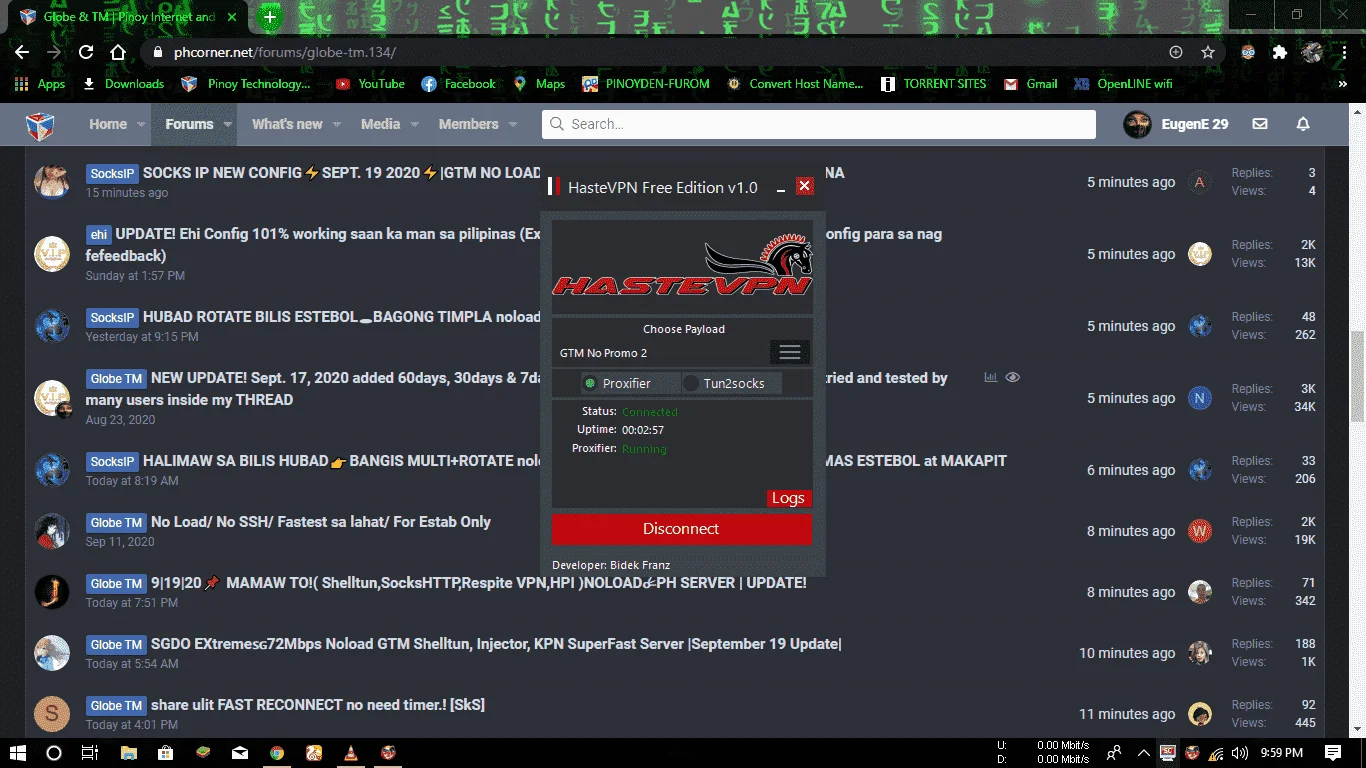Screen dimensions: 1366x768
Task: Expand the What's new dropdown arrow
Action: click(x=336, y=124)
